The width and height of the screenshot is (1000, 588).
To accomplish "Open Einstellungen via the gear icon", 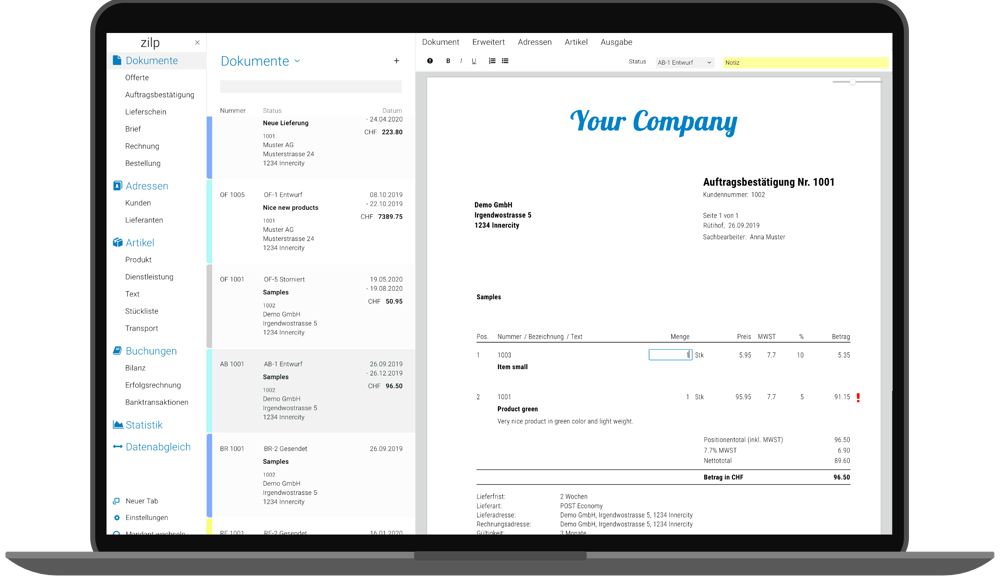I will click(117, 518).
